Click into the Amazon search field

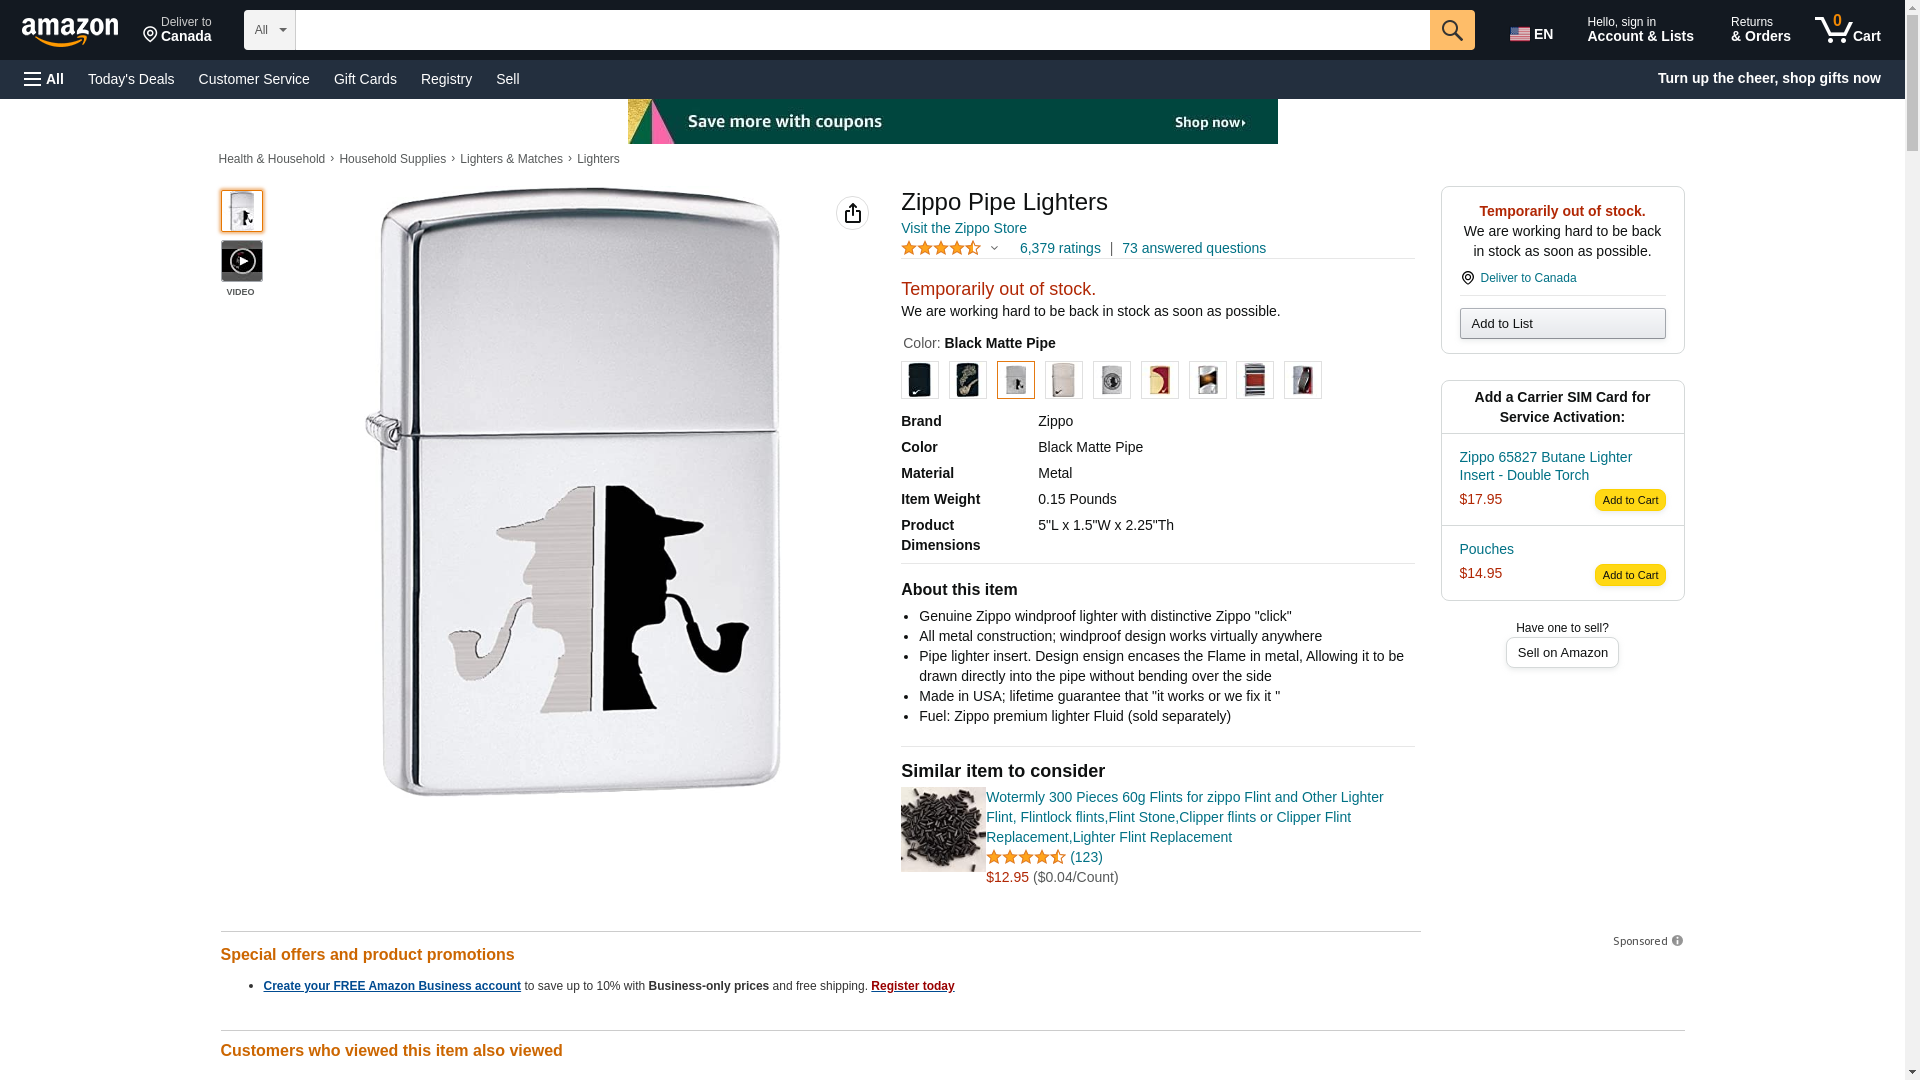[862, 30]
